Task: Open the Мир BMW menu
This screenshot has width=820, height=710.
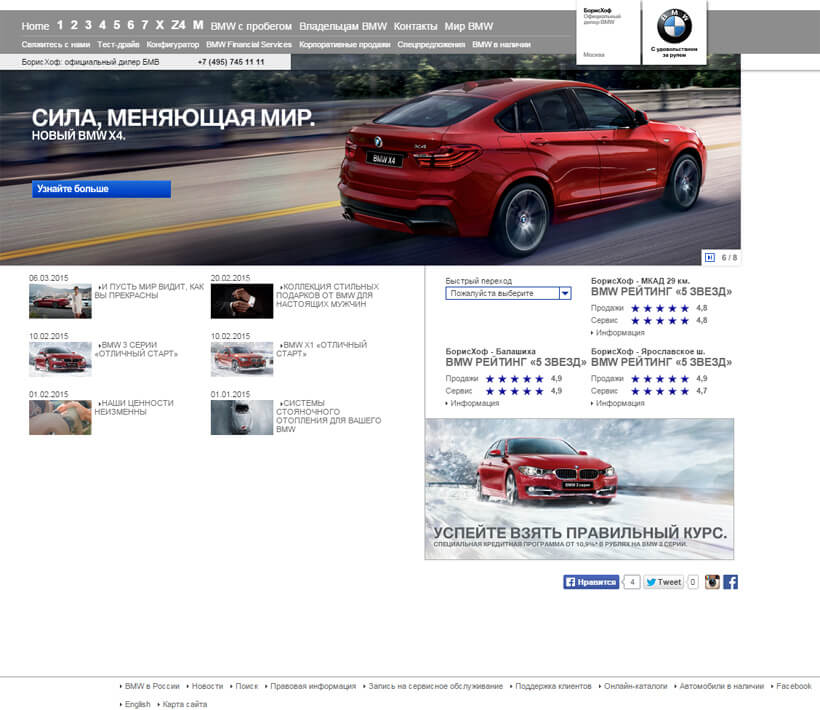Action: pos(469,26)
